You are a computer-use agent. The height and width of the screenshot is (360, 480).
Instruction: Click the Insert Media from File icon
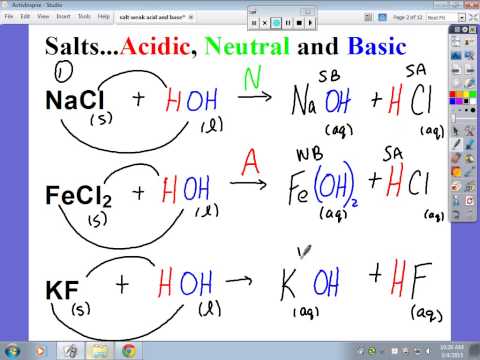[x=455, y=187]
